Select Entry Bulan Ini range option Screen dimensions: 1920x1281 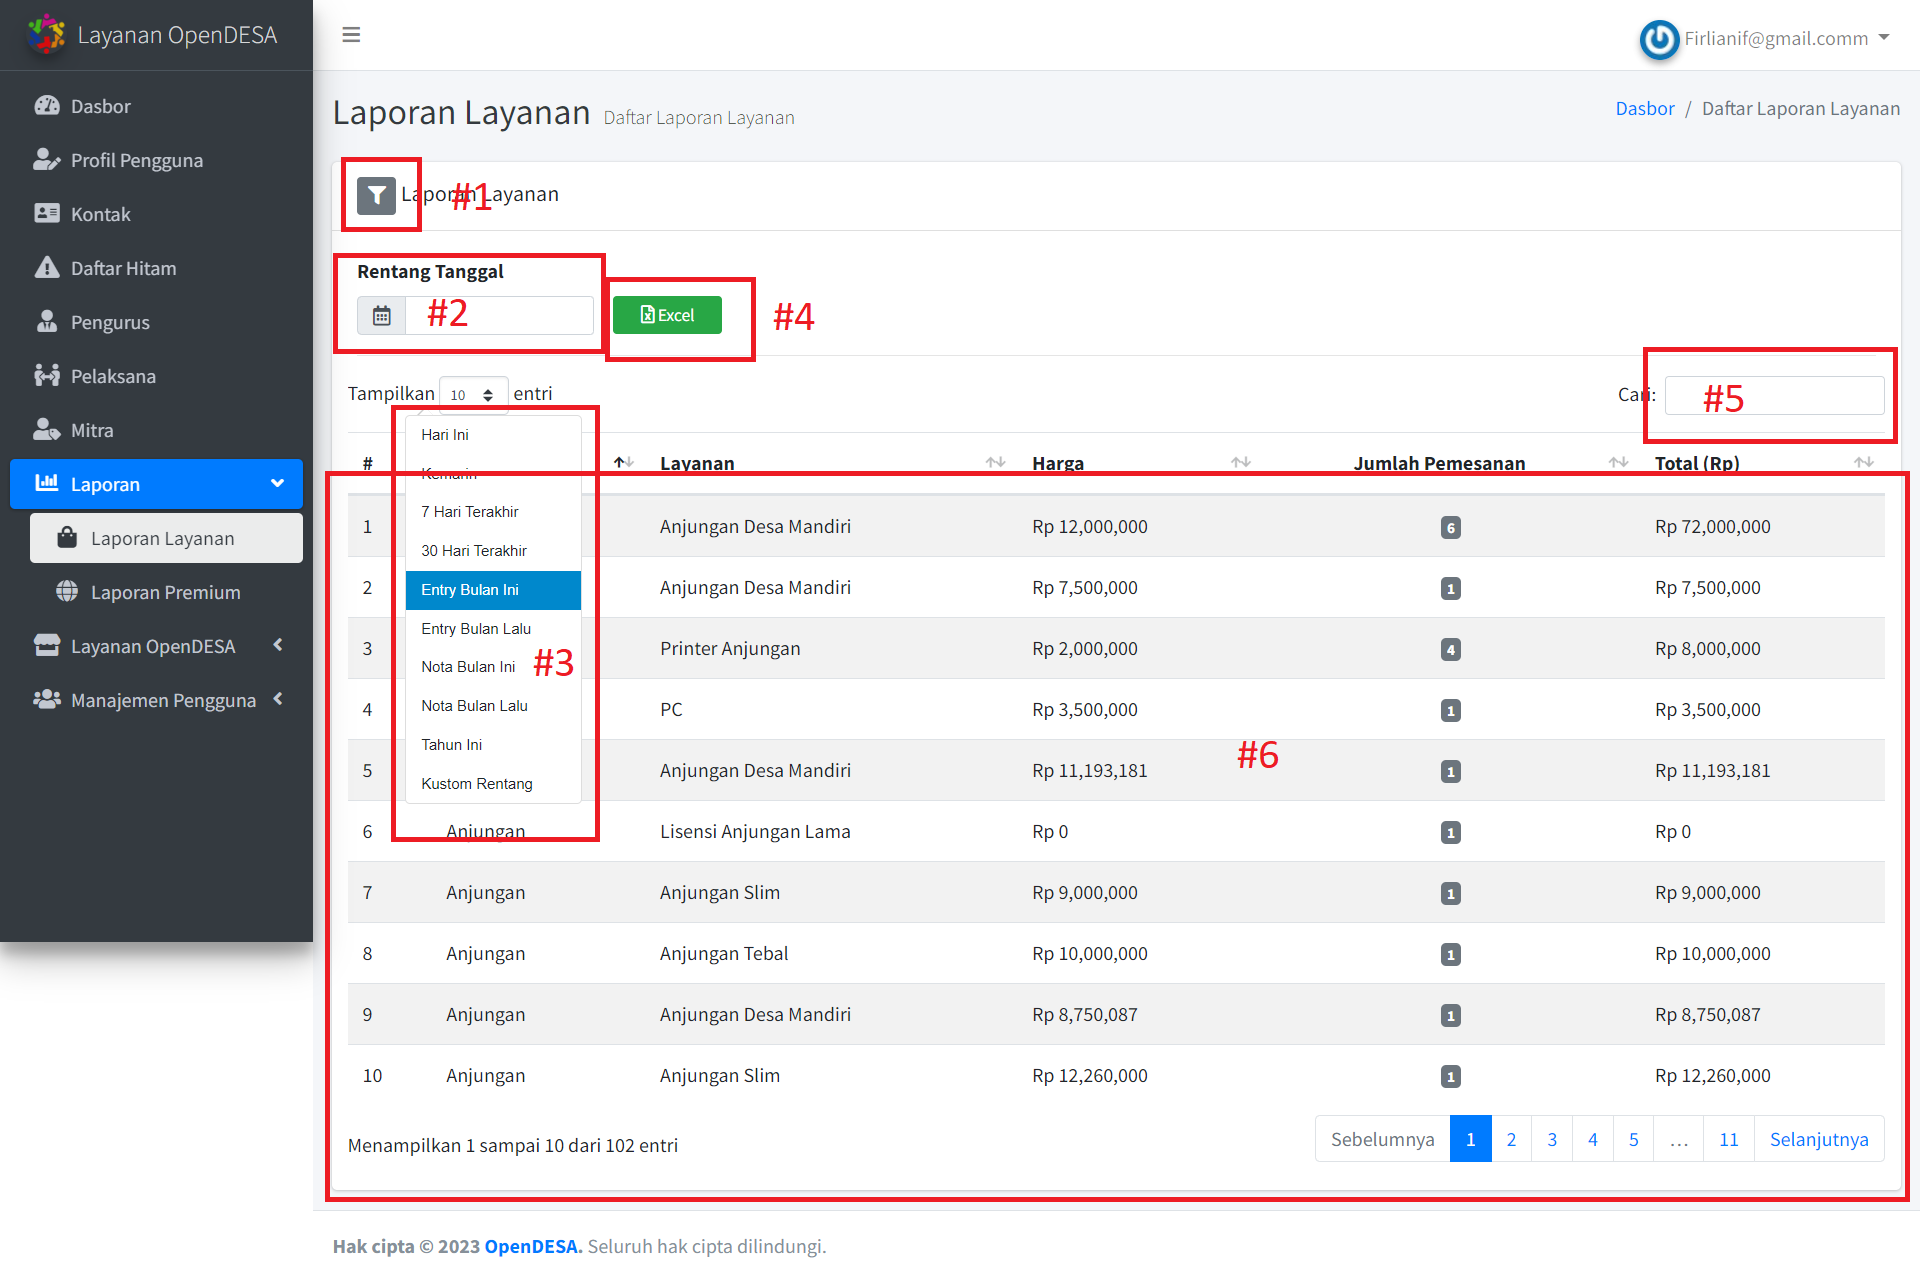point(493,590)
